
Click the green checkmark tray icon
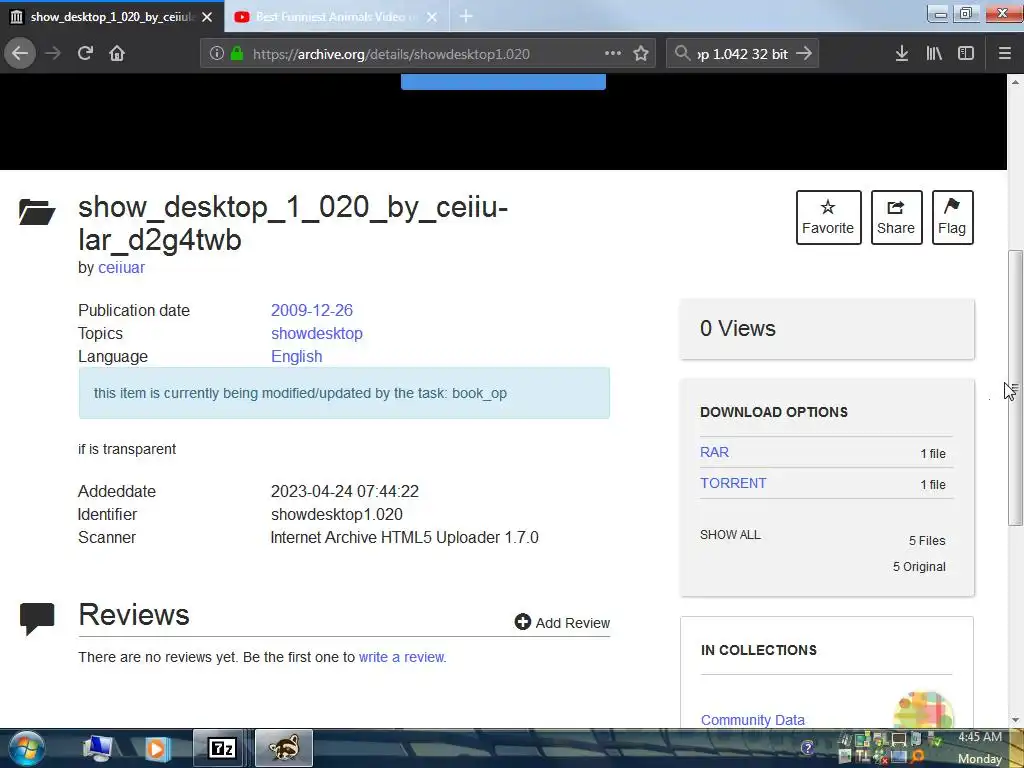point(935,740)
